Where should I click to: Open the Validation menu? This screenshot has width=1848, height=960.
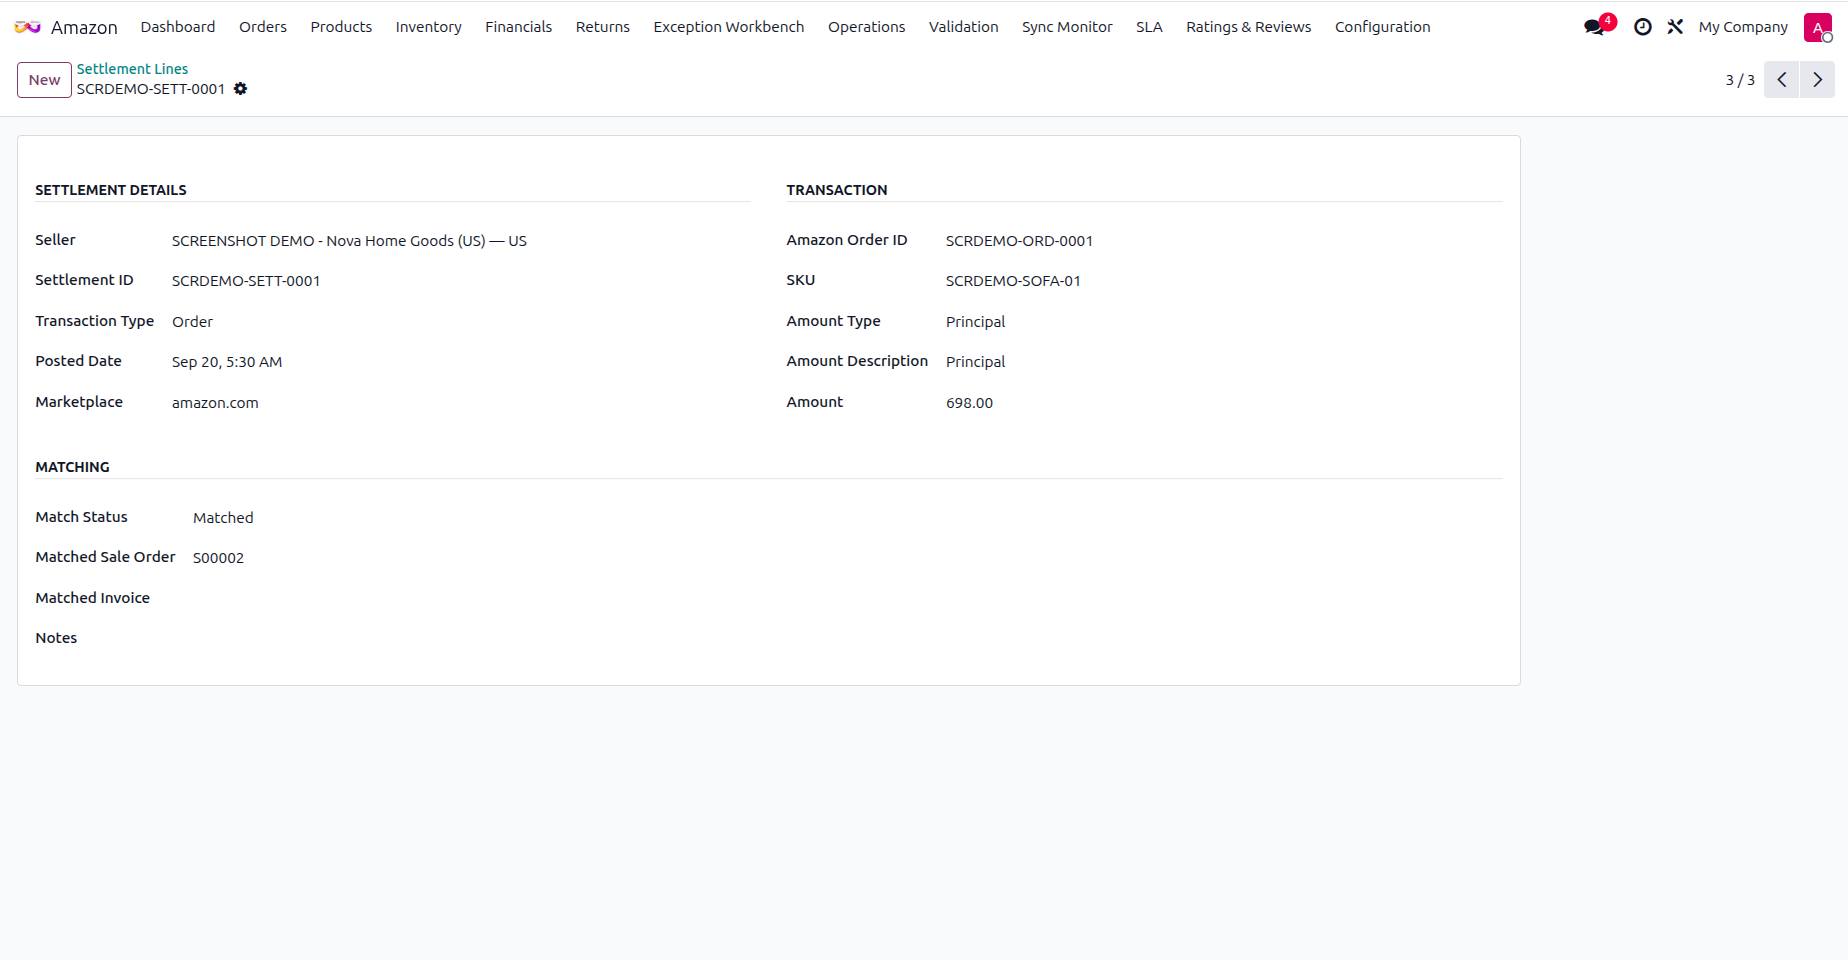pos(963,27)
